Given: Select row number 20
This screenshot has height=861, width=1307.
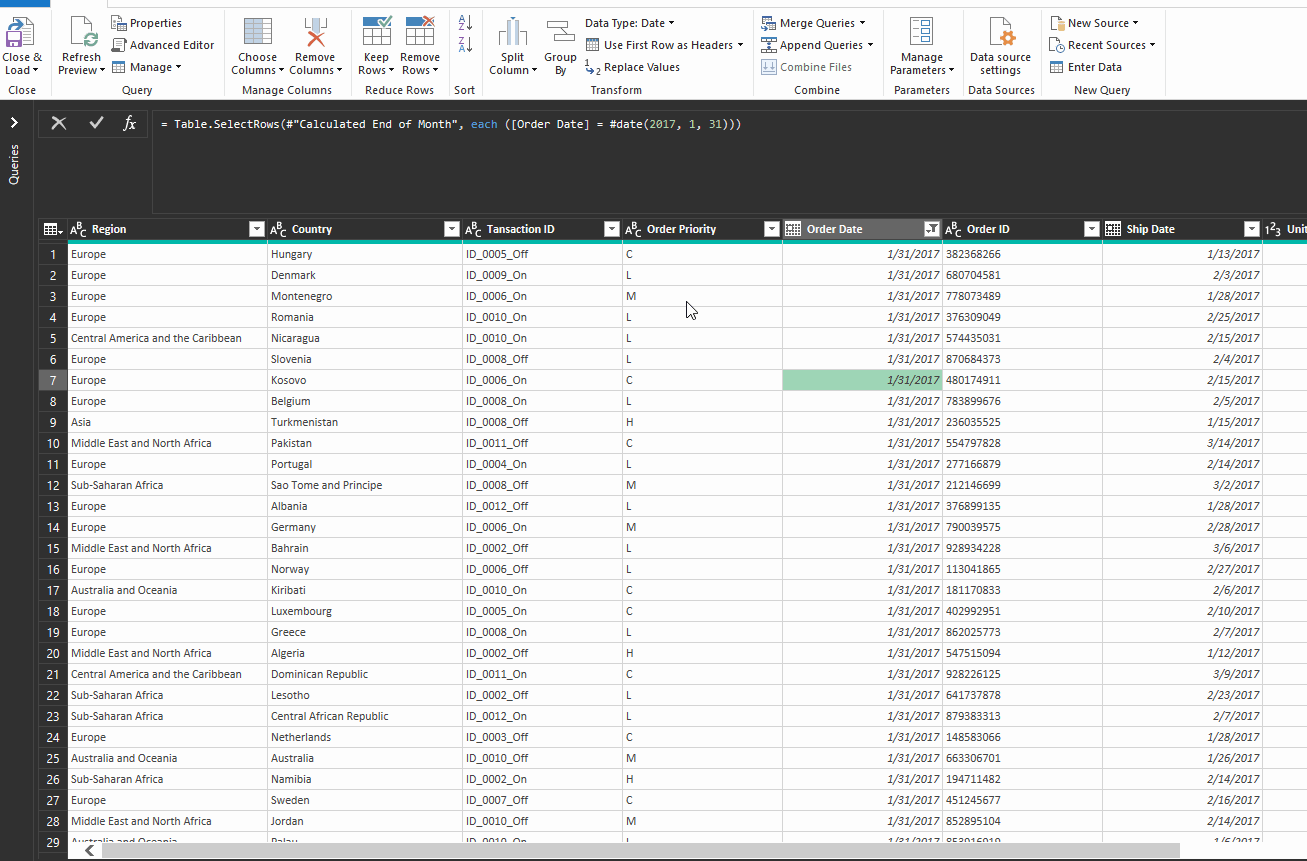Looking at the screenshot, I should 53,653.
